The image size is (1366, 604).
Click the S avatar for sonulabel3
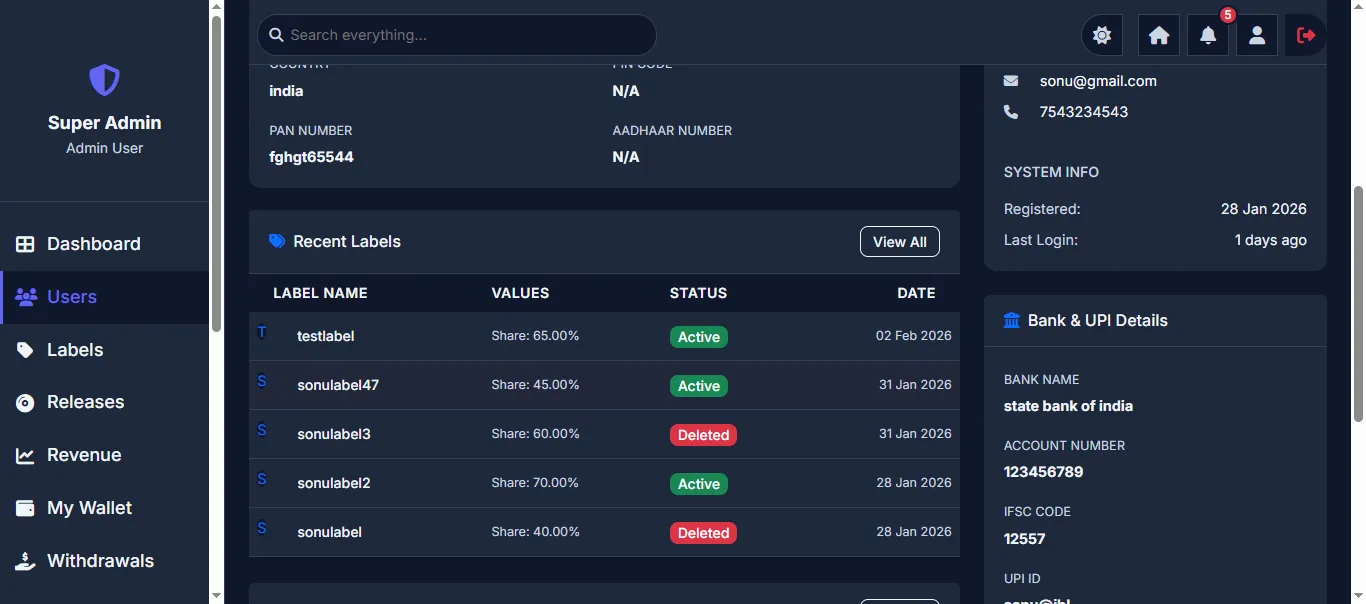click(262, 430)
